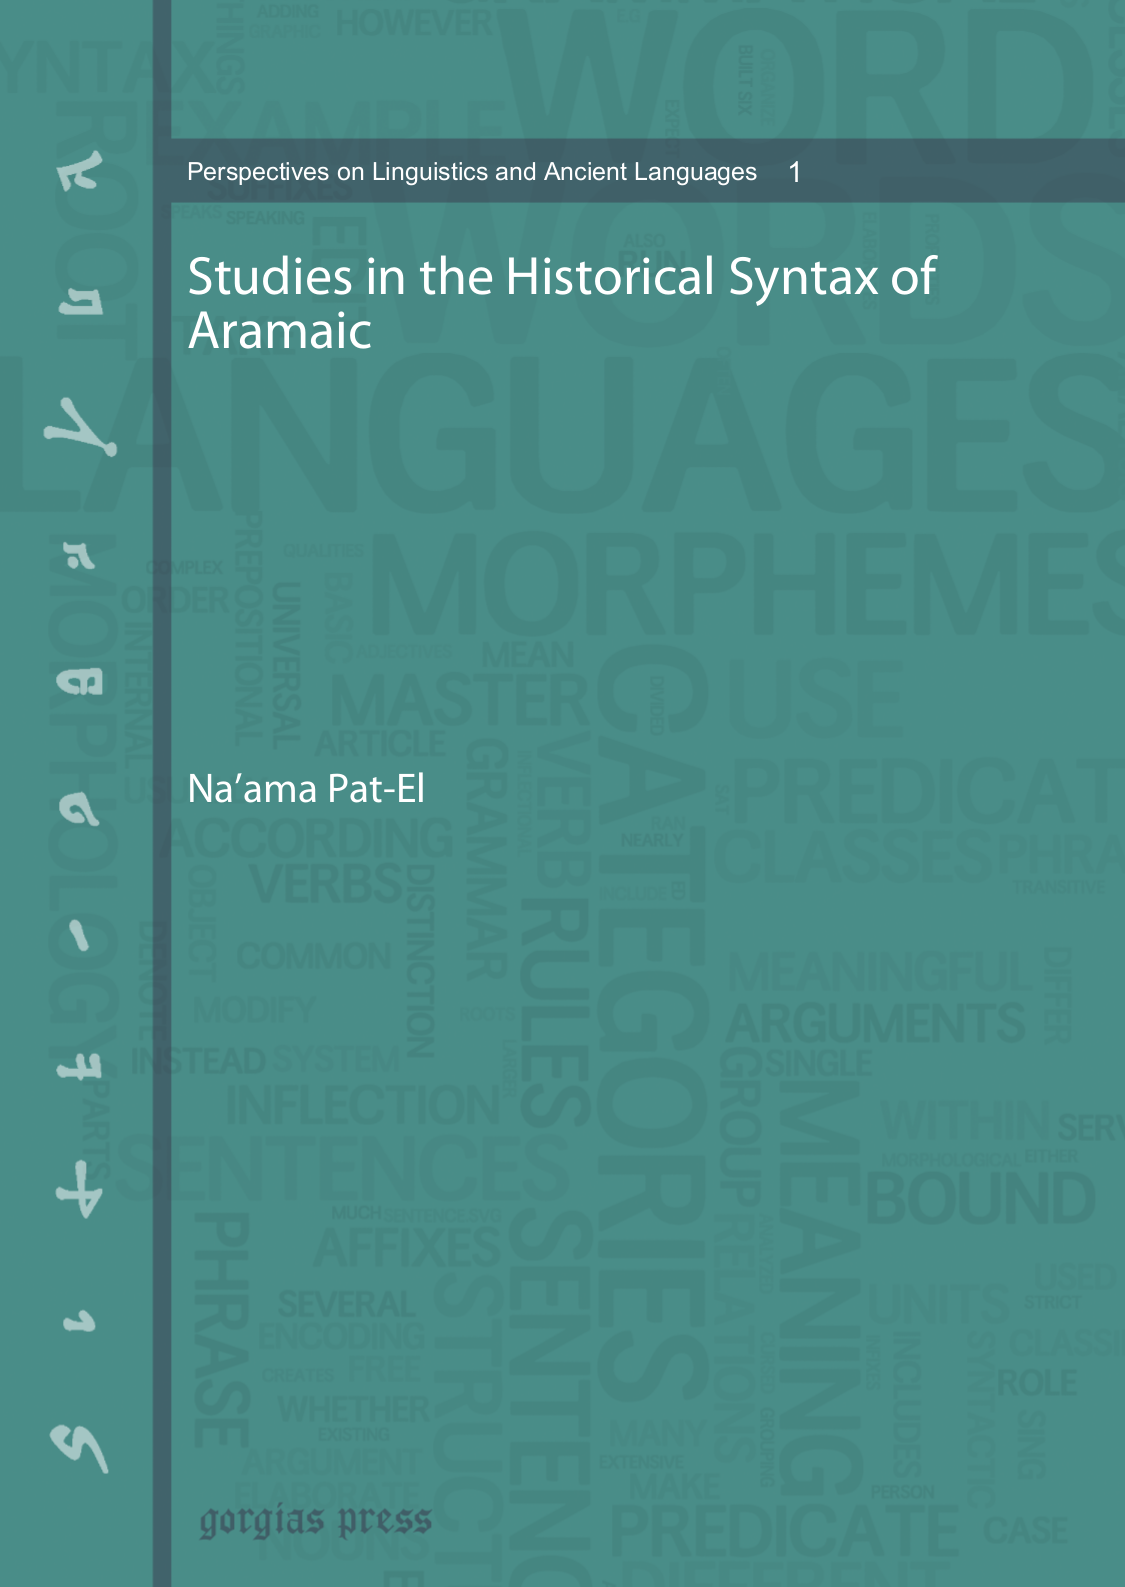Click the author name 'Na'ama Pat-El'
The image size is (1125, 1587).
pos(306,789)
